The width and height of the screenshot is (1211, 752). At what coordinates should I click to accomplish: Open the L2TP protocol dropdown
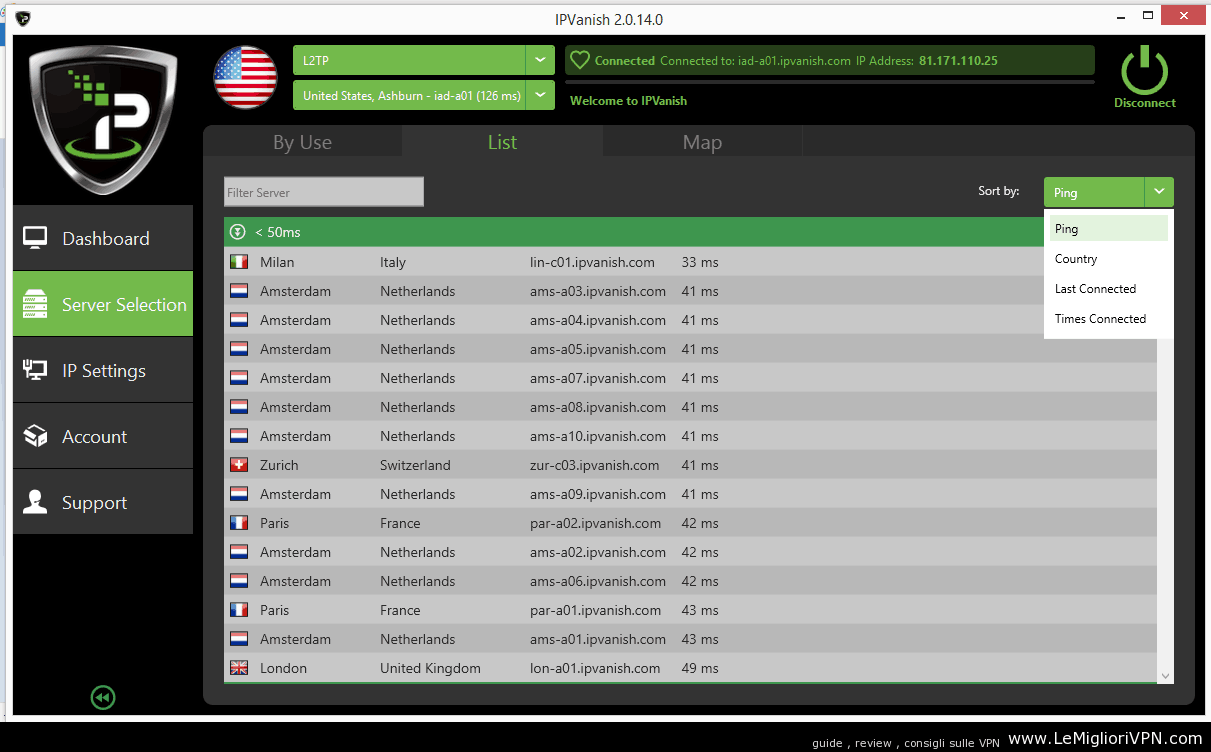click(x=540, y=60)
